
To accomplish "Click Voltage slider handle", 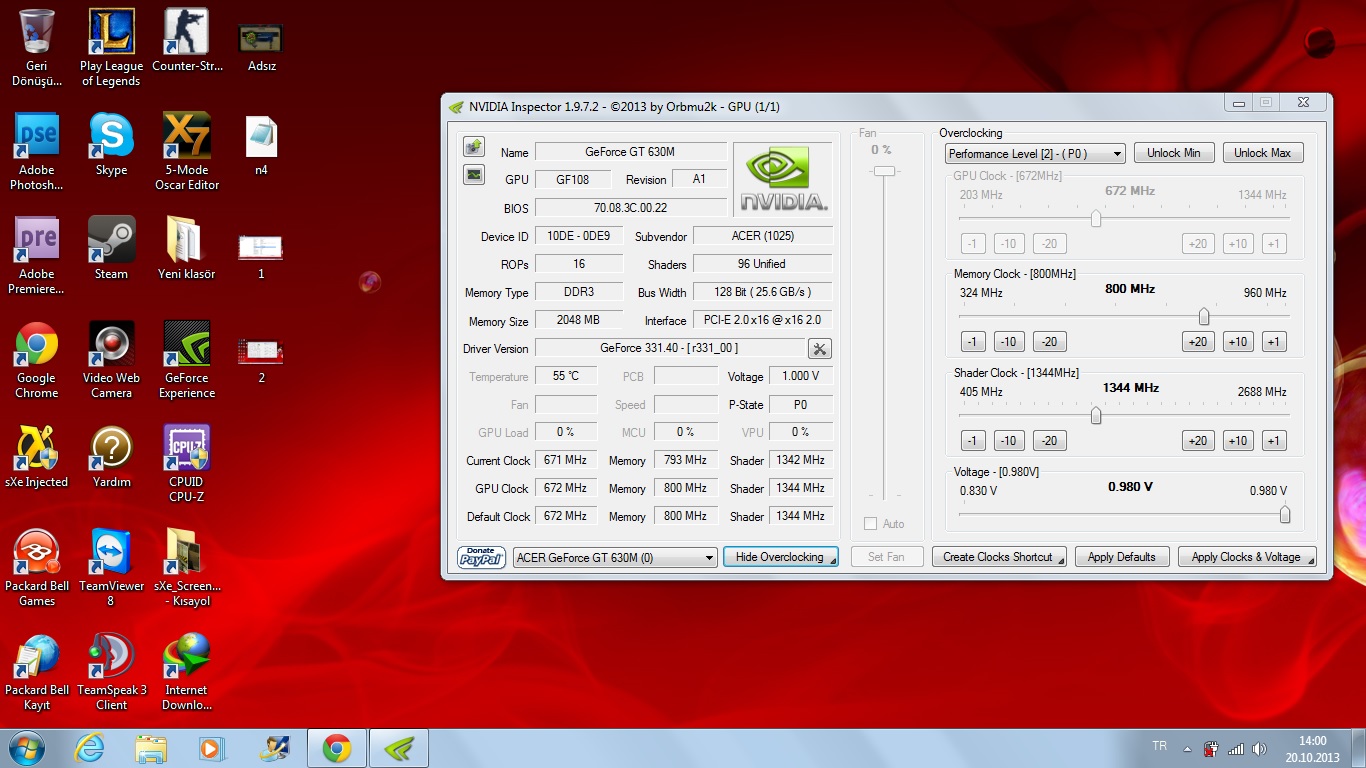I will point(1285,515).
